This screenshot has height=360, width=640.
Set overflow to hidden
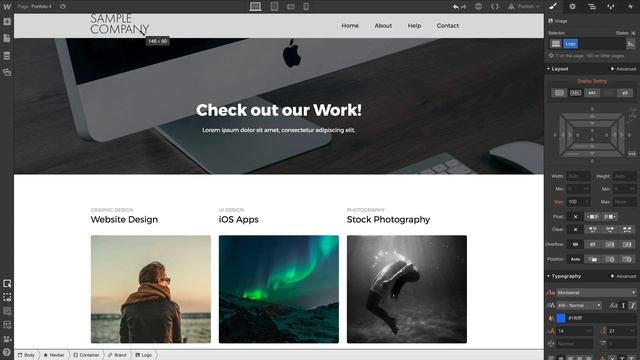click(593, 244)
